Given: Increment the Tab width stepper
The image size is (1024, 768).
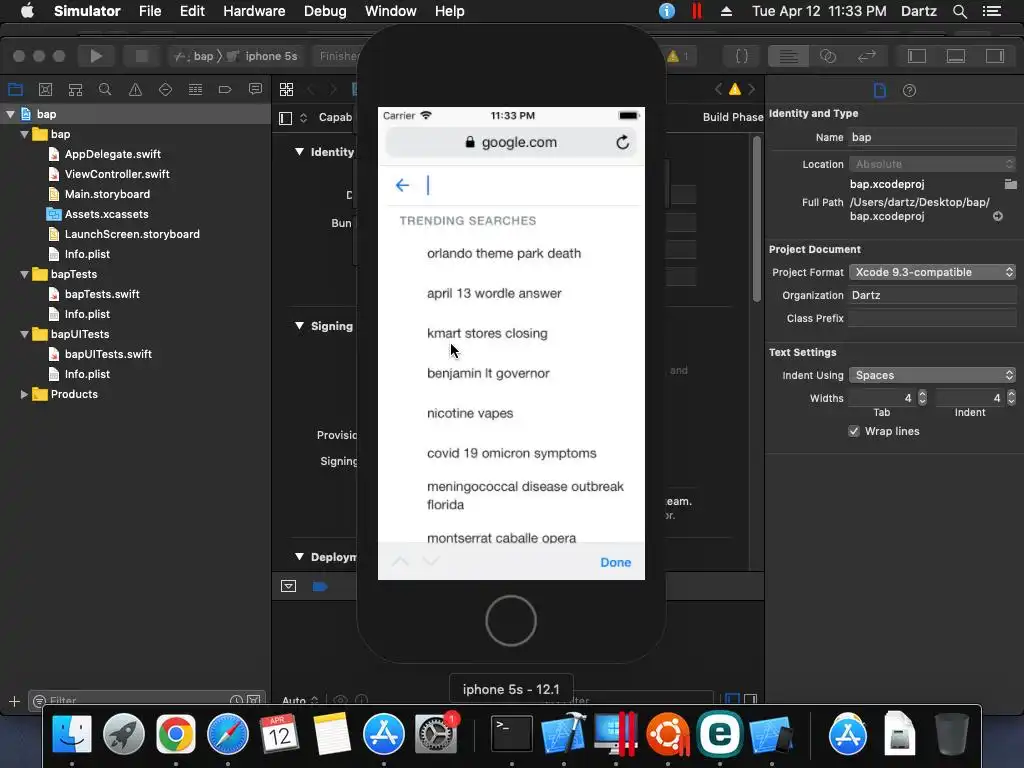Looking at the screenshot, I should pos(922,394).
